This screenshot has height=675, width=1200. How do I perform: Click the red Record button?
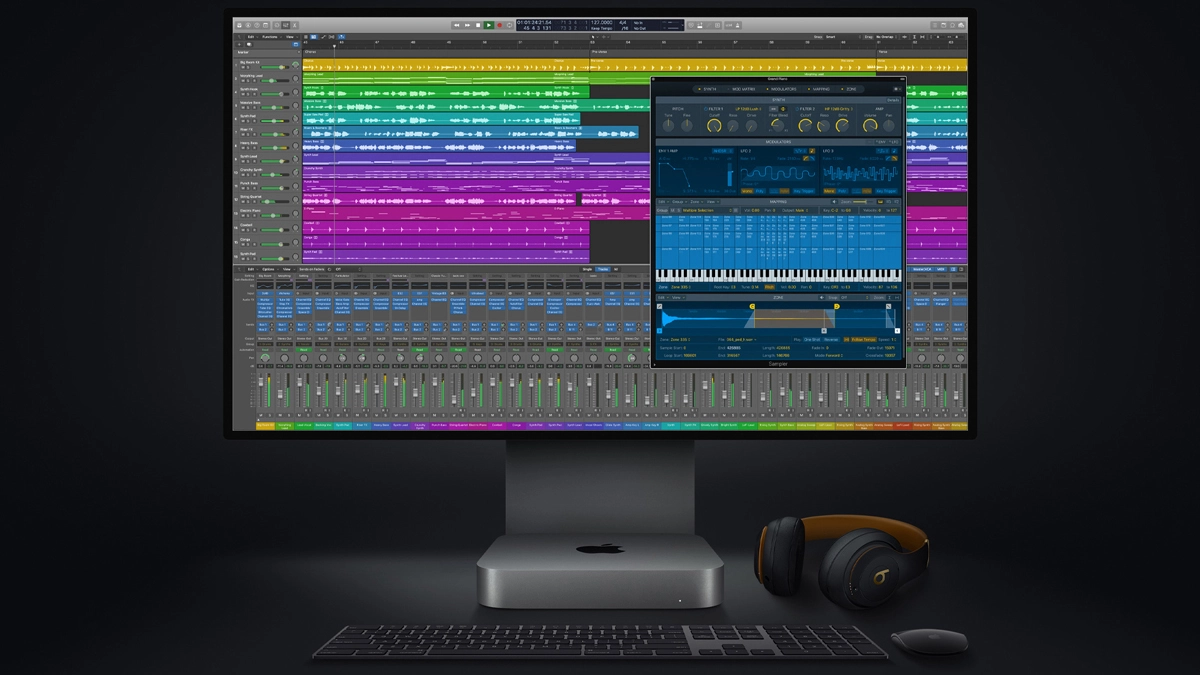click(499, 25)
